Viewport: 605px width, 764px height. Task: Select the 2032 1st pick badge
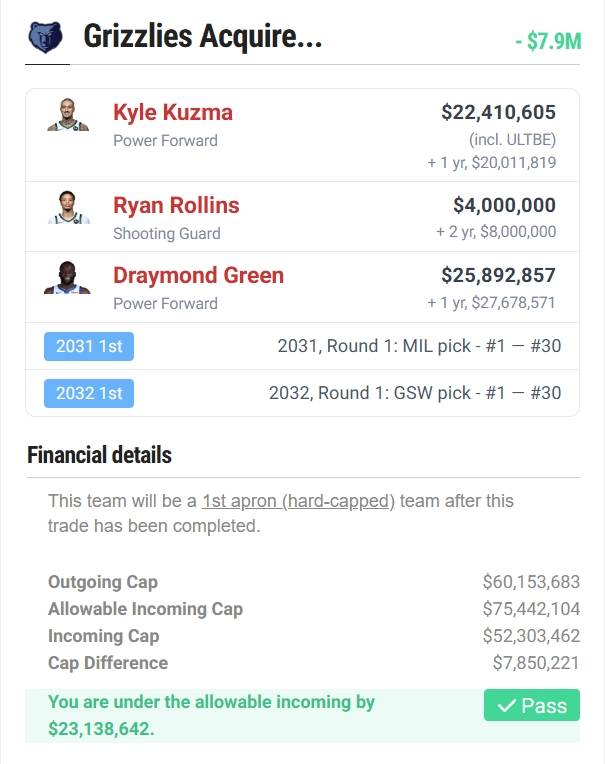(x=89, y=393)
